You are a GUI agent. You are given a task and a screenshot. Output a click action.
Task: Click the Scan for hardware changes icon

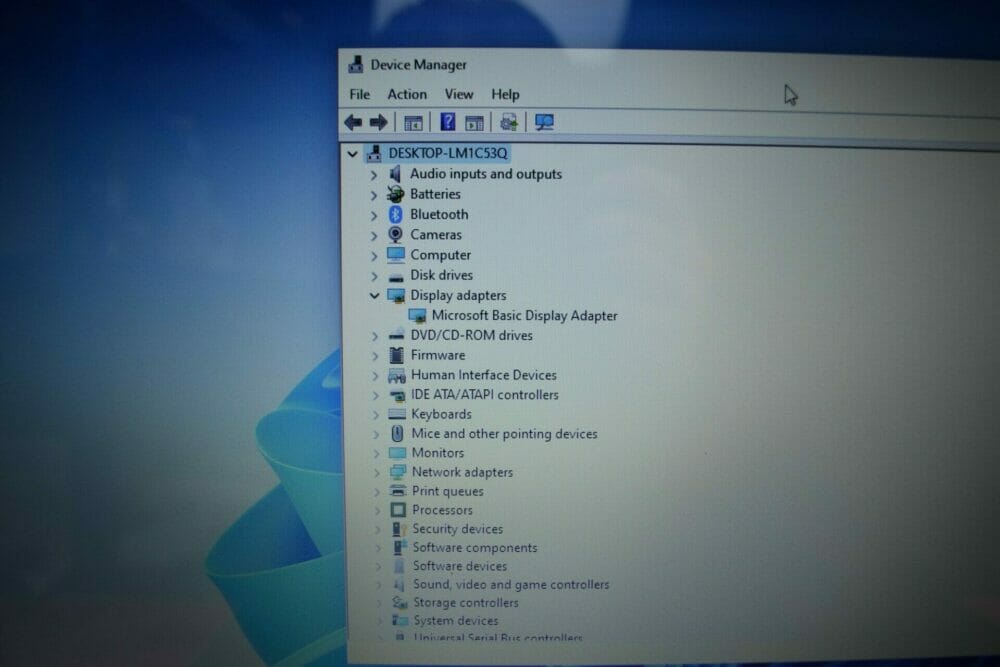pyautogui.click(x=544, y=122)
